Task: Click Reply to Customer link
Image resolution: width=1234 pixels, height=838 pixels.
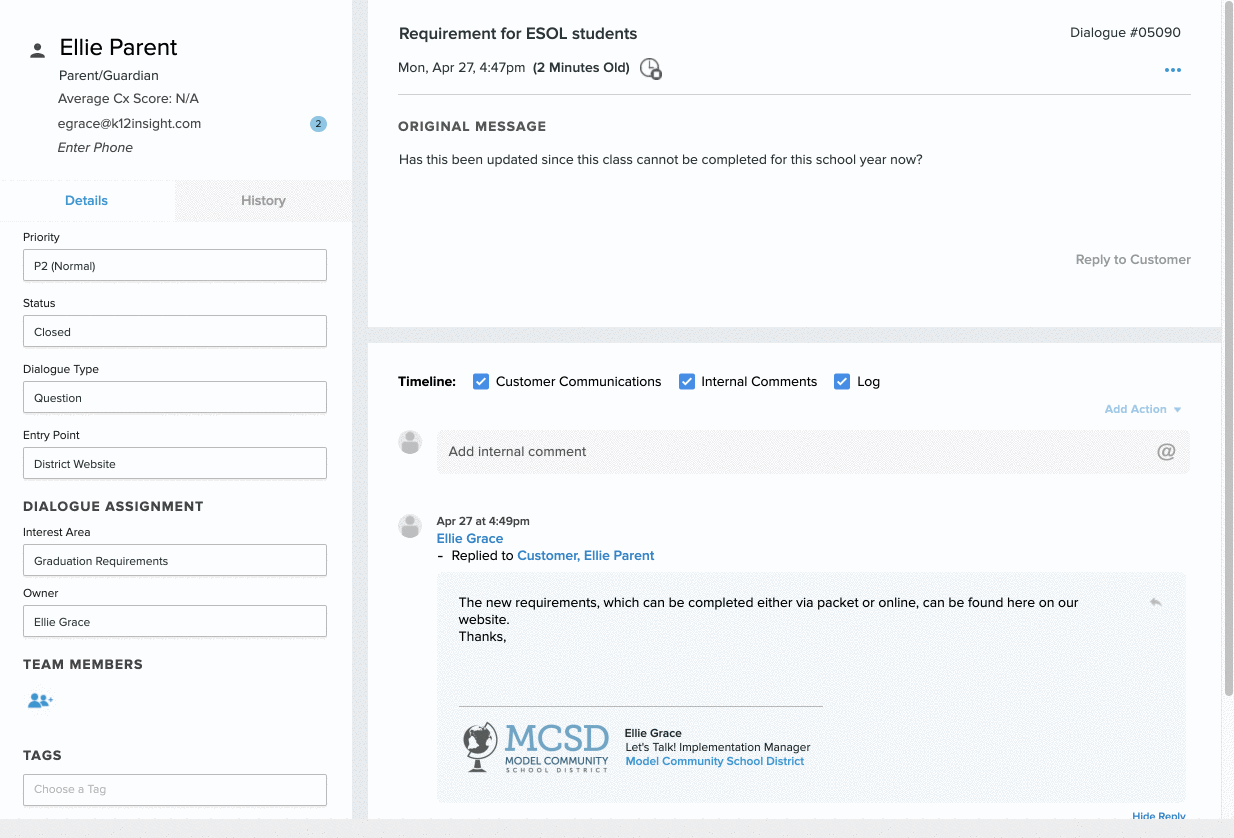Action: pyautogui.click(x=1132, y=260)
